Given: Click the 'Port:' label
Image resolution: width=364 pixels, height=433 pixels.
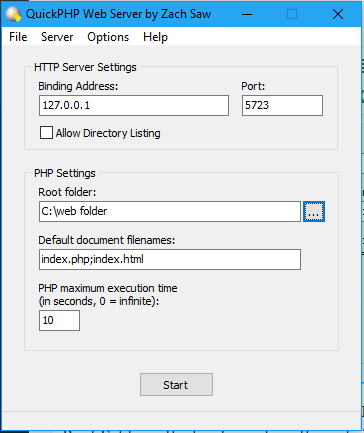Looking at the screenshot, I should tap(253, 86).
